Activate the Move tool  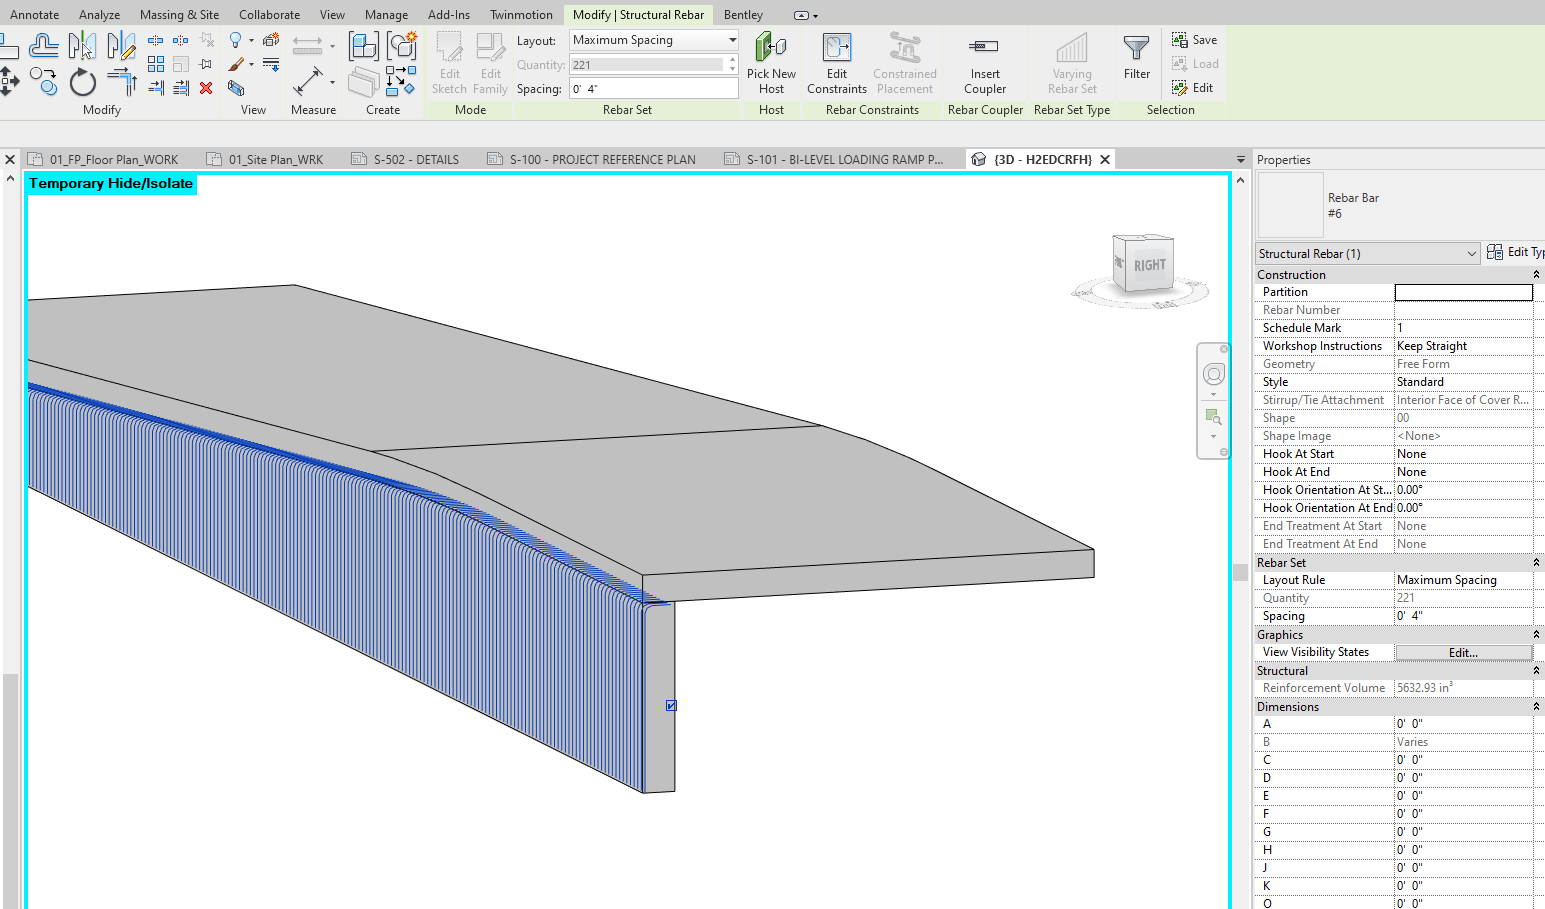point(11,80)
